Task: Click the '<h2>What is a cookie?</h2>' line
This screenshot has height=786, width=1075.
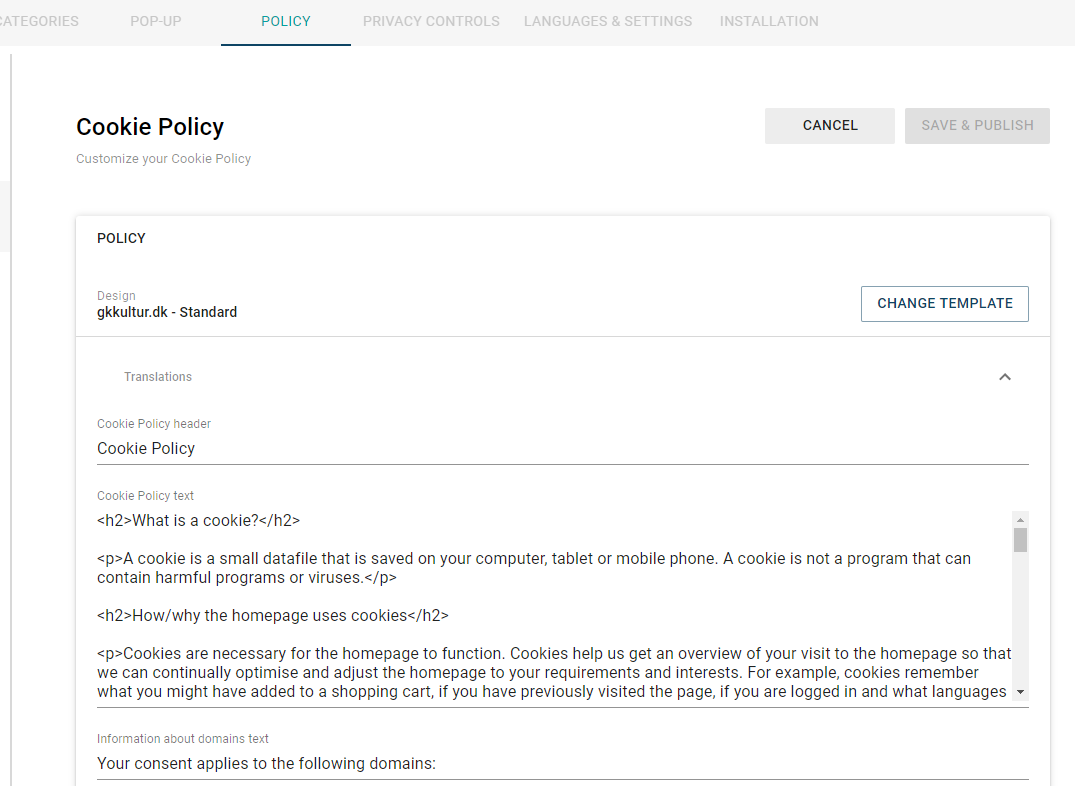Action: pos(198,521)
